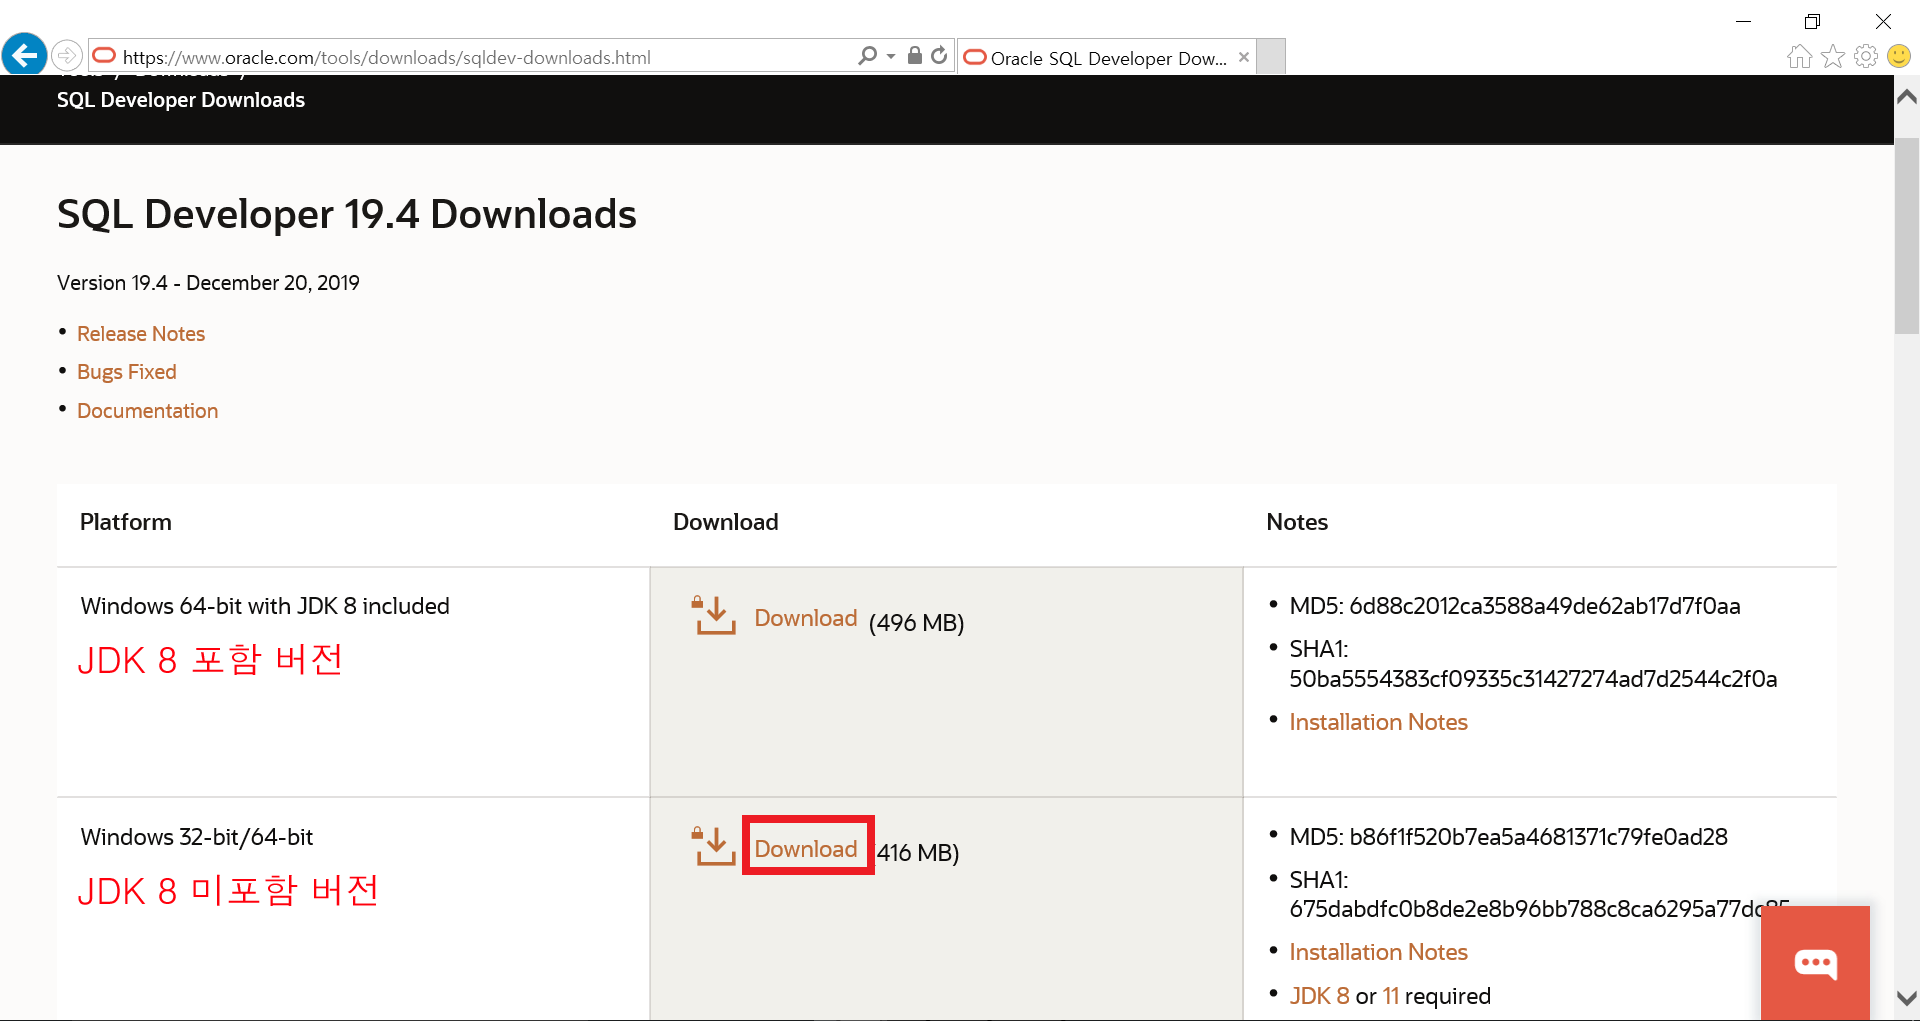Image resolution: width=1920 pixels, height=1021 pixels.
Task: Click the download icon for Windows 64-bit JDK 8
Action: [714, 615]
